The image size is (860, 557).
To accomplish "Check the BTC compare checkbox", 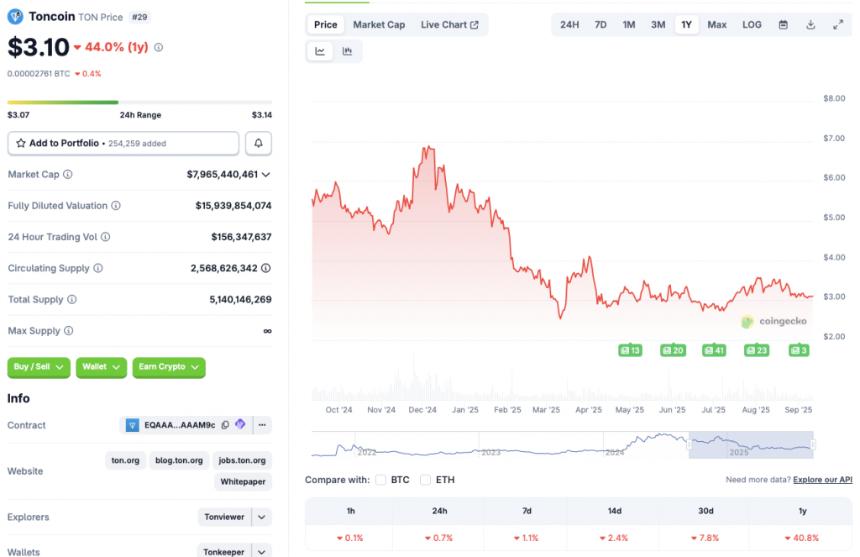I will click(381, 480).
